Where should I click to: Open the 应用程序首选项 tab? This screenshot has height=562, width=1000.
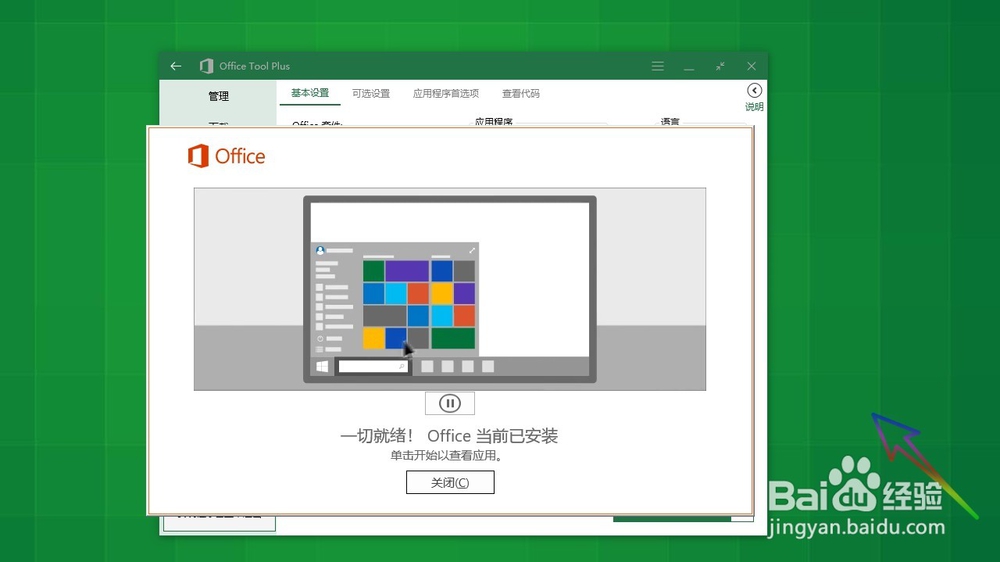[446, 94]
